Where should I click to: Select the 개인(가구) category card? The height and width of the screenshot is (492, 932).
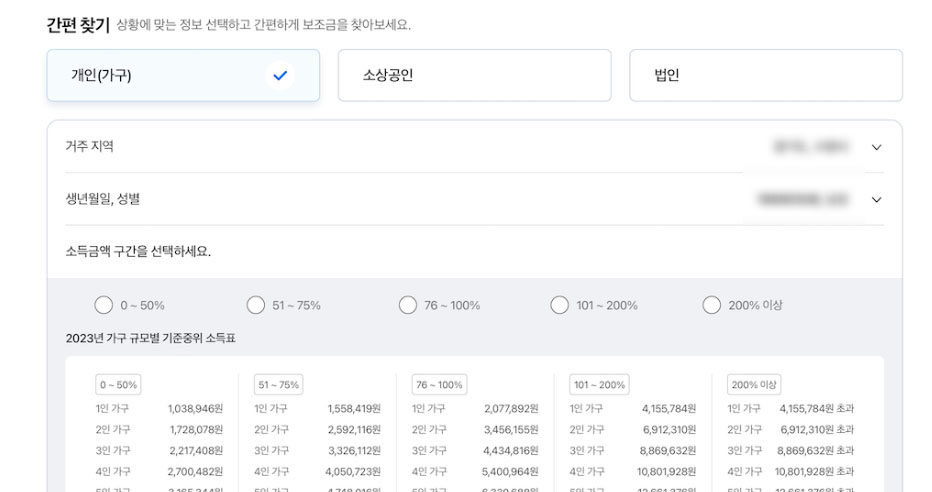[x=183, y=75]
